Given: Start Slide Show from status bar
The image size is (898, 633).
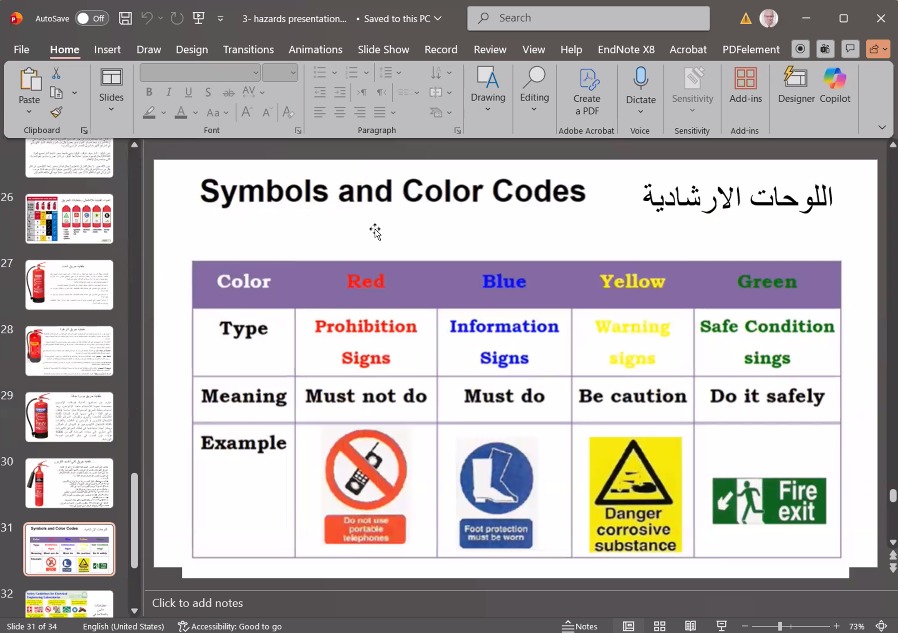Looking at the screenshot, I should pos(721,626).
